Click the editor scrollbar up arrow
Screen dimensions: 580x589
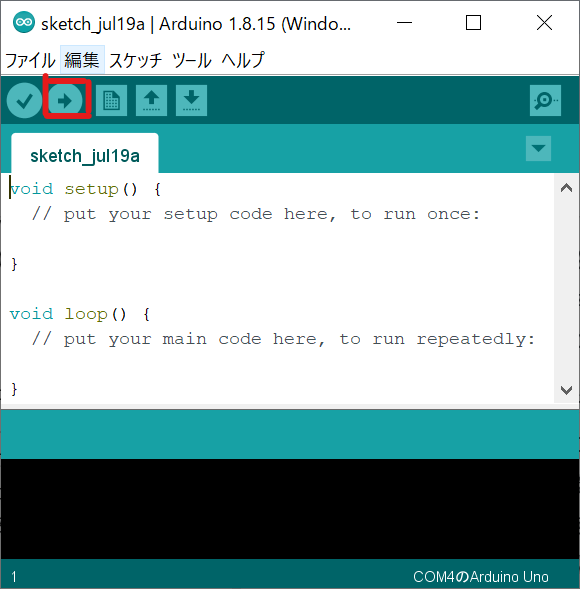point(566,187)
